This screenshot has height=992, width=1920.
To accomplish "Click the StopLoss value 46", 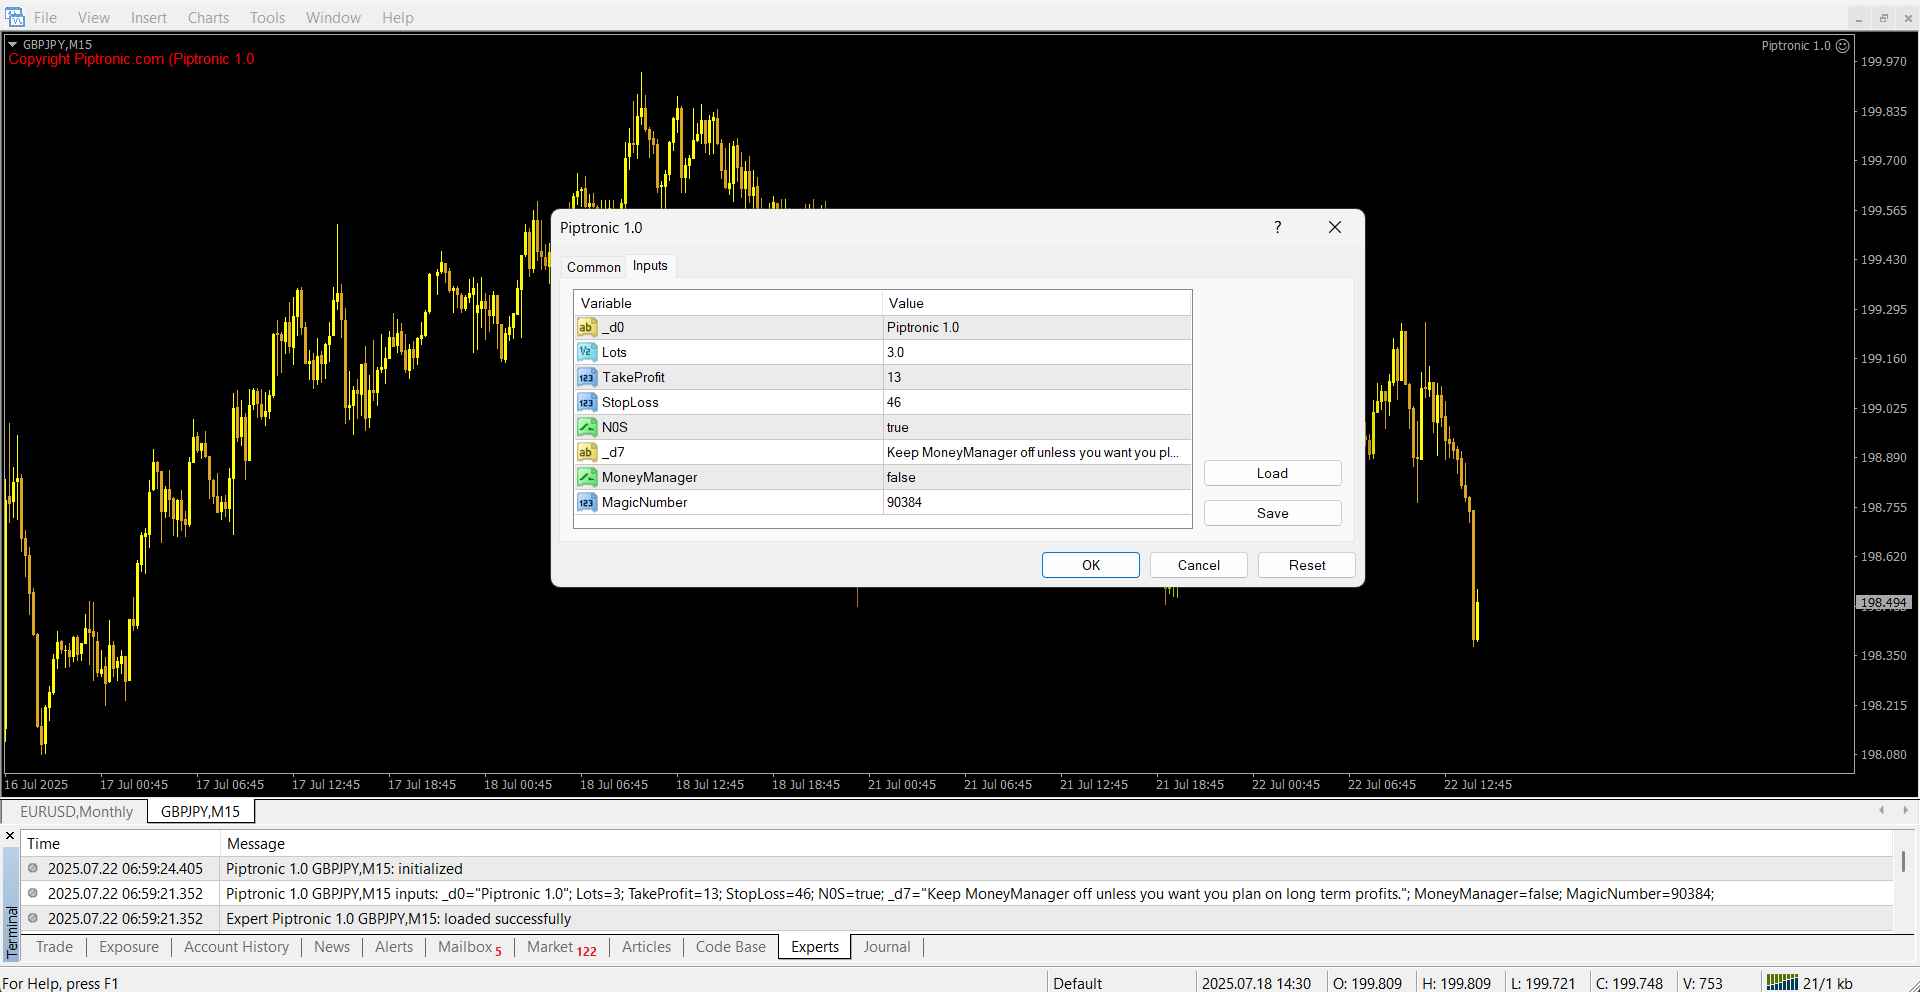I will [1037, 402].
